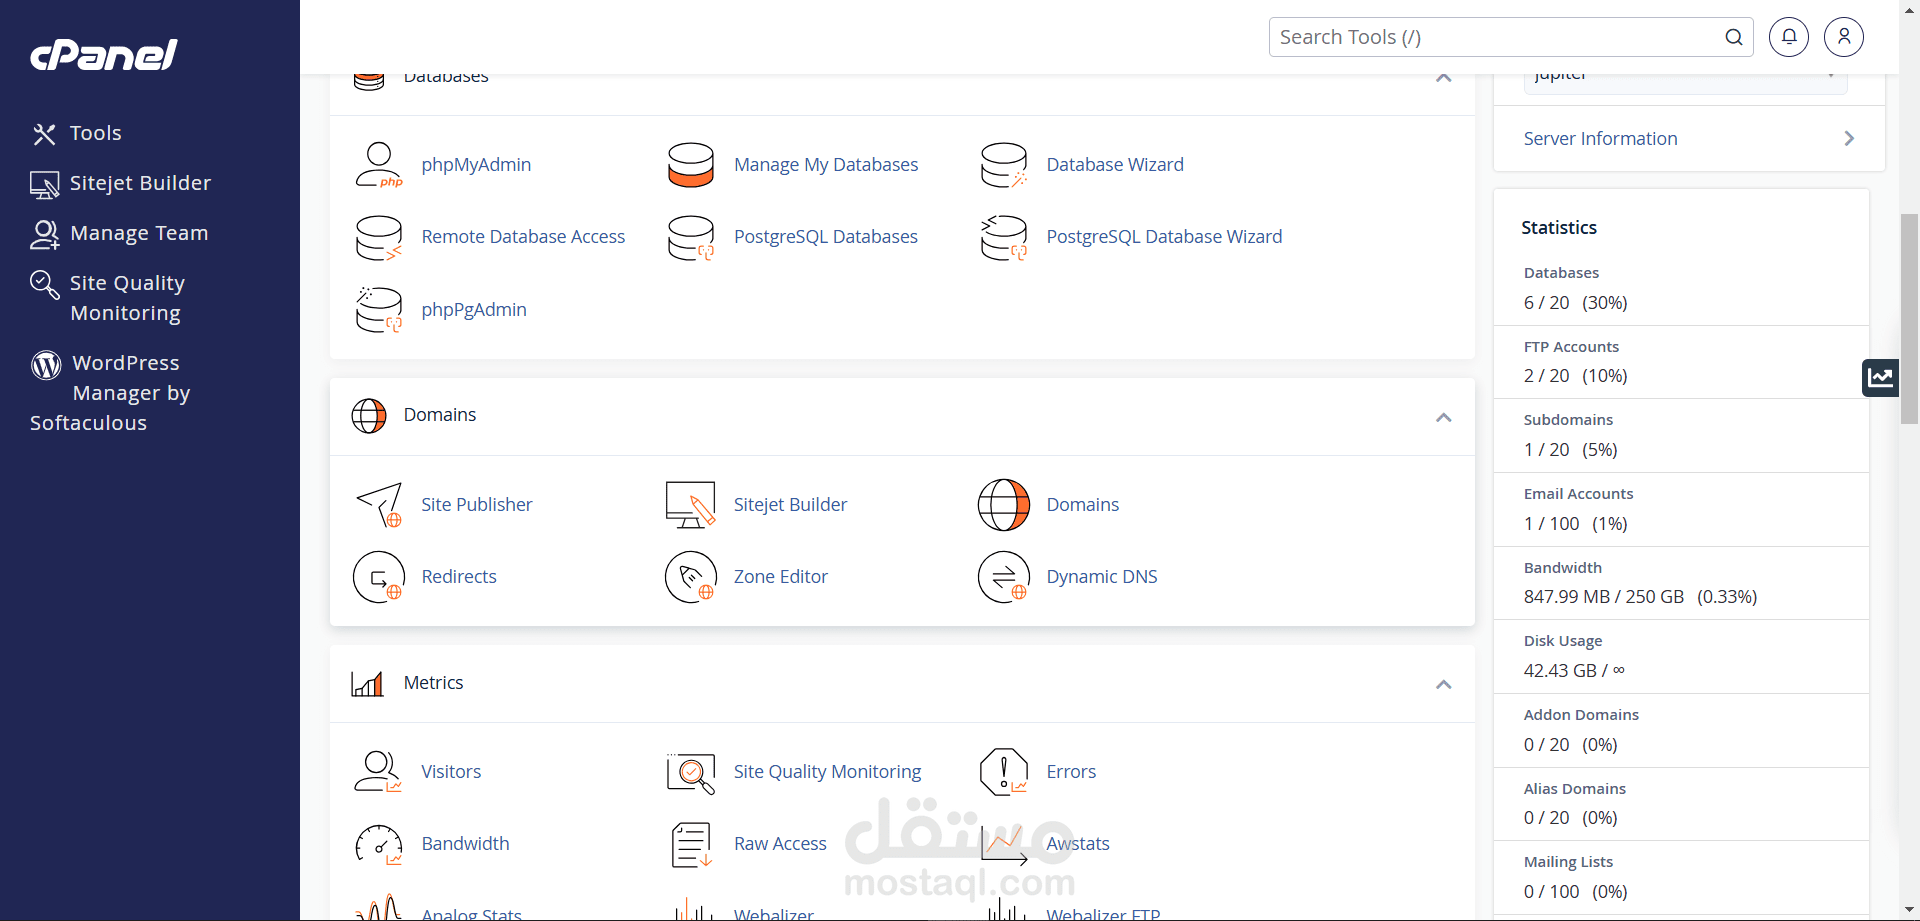The width and height of the screenshot is (1920, 921).
Task: Open the Raw Access icon
Action: tap(690, 844)
